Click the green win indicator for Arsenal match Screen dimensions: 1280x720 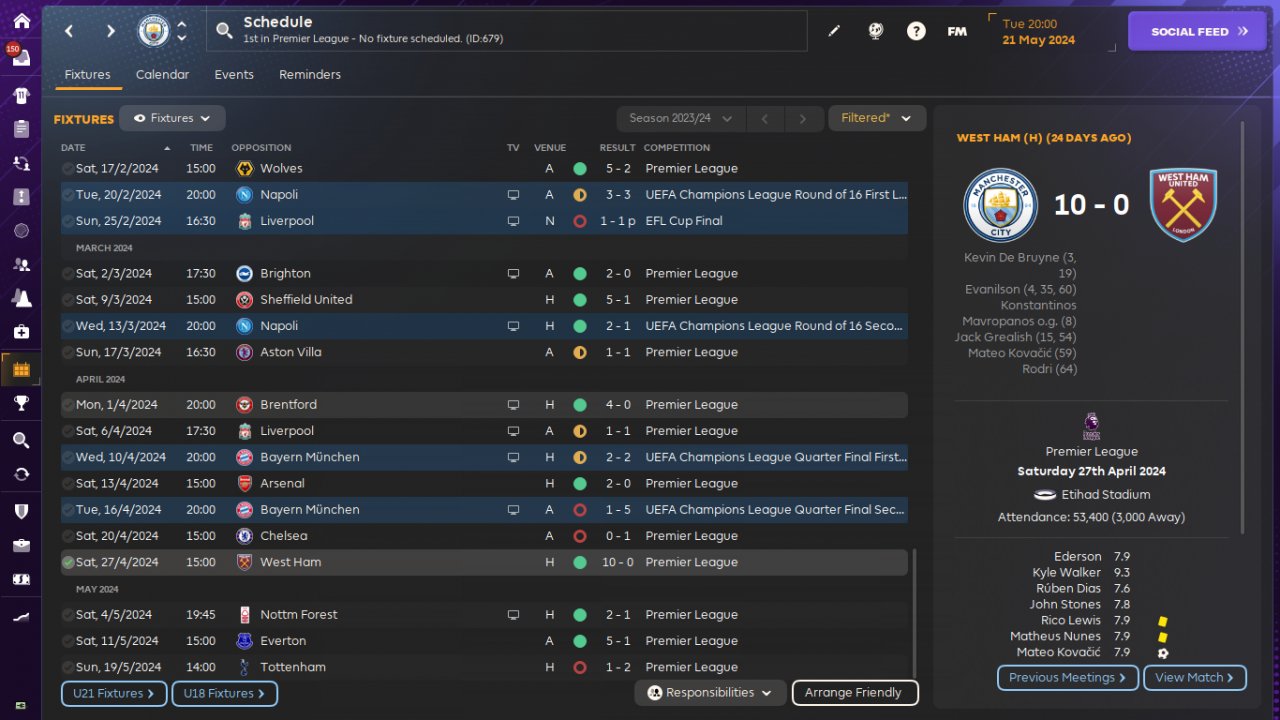click(x=579, y=484)
